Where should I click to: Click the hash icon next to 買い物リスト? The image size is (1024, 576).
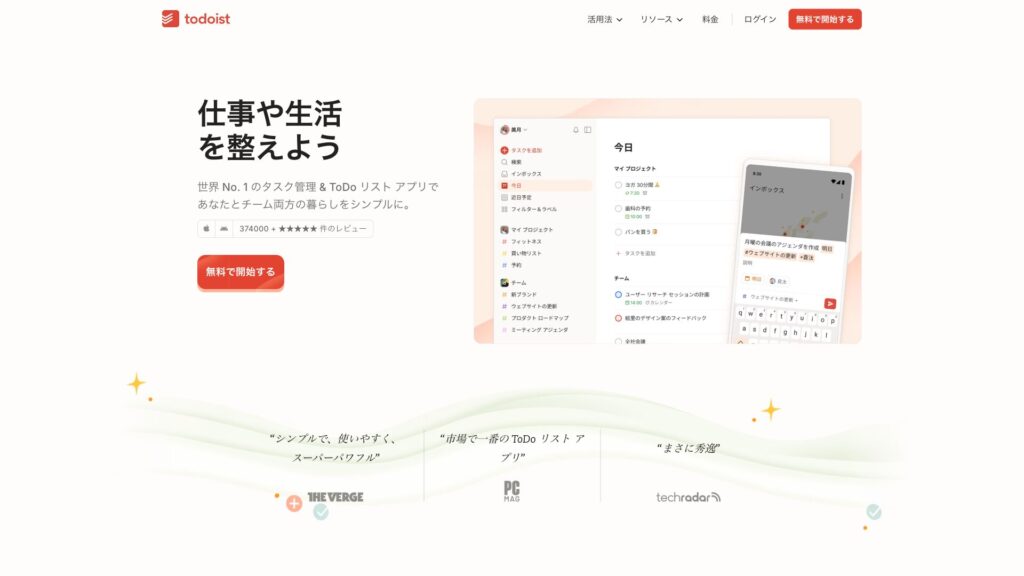[504, 253]
